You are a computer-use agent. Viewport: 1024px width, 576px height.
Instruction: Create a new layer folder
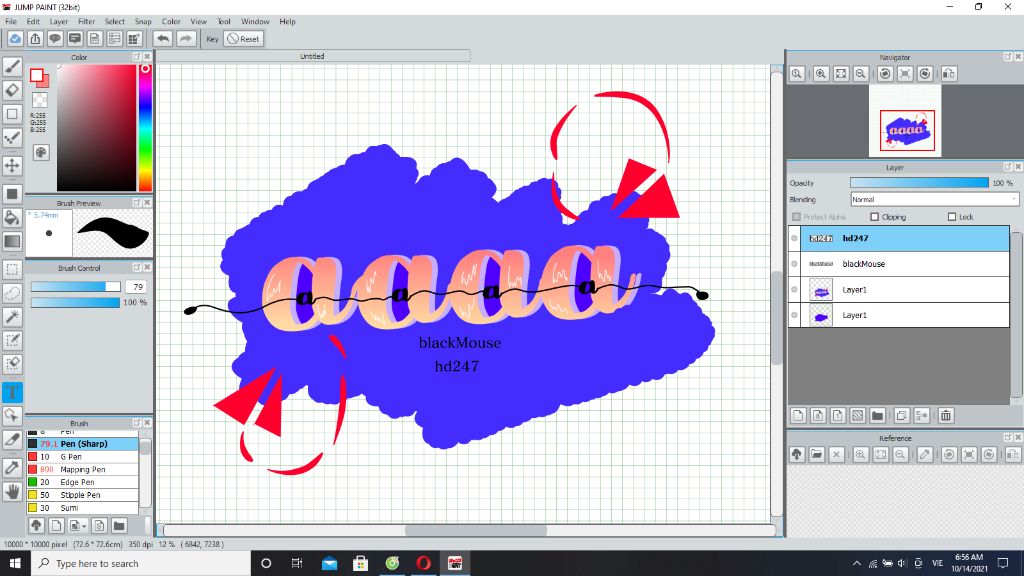pos(878,415)
